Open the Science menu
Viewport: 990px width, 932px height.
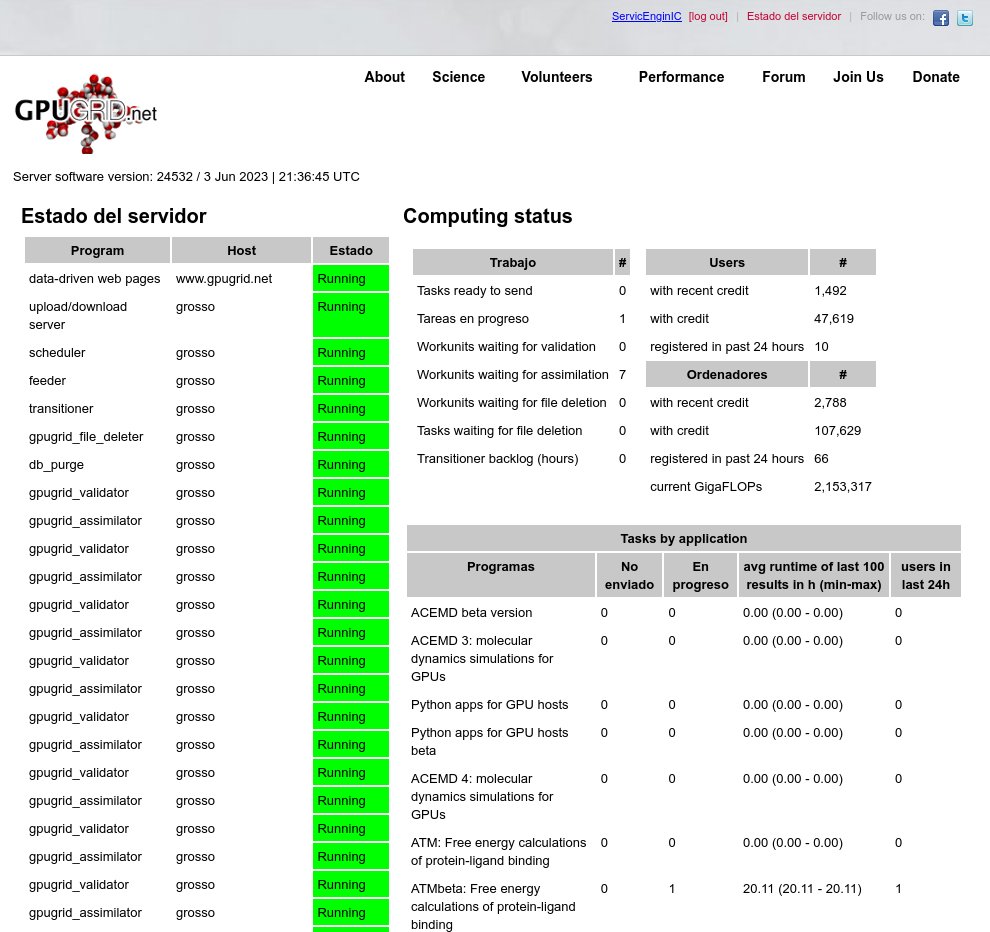pyautogui.click(x=458, y=77)
